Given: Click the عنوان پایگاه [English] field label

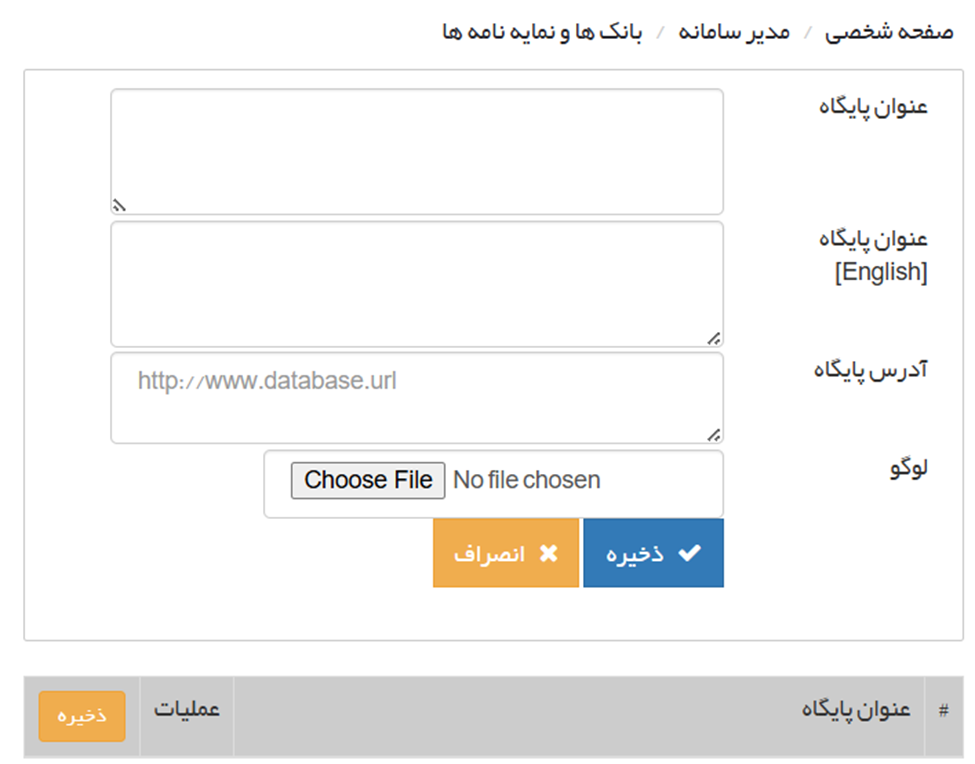Looking at the screenshot, I should (873, 255).
